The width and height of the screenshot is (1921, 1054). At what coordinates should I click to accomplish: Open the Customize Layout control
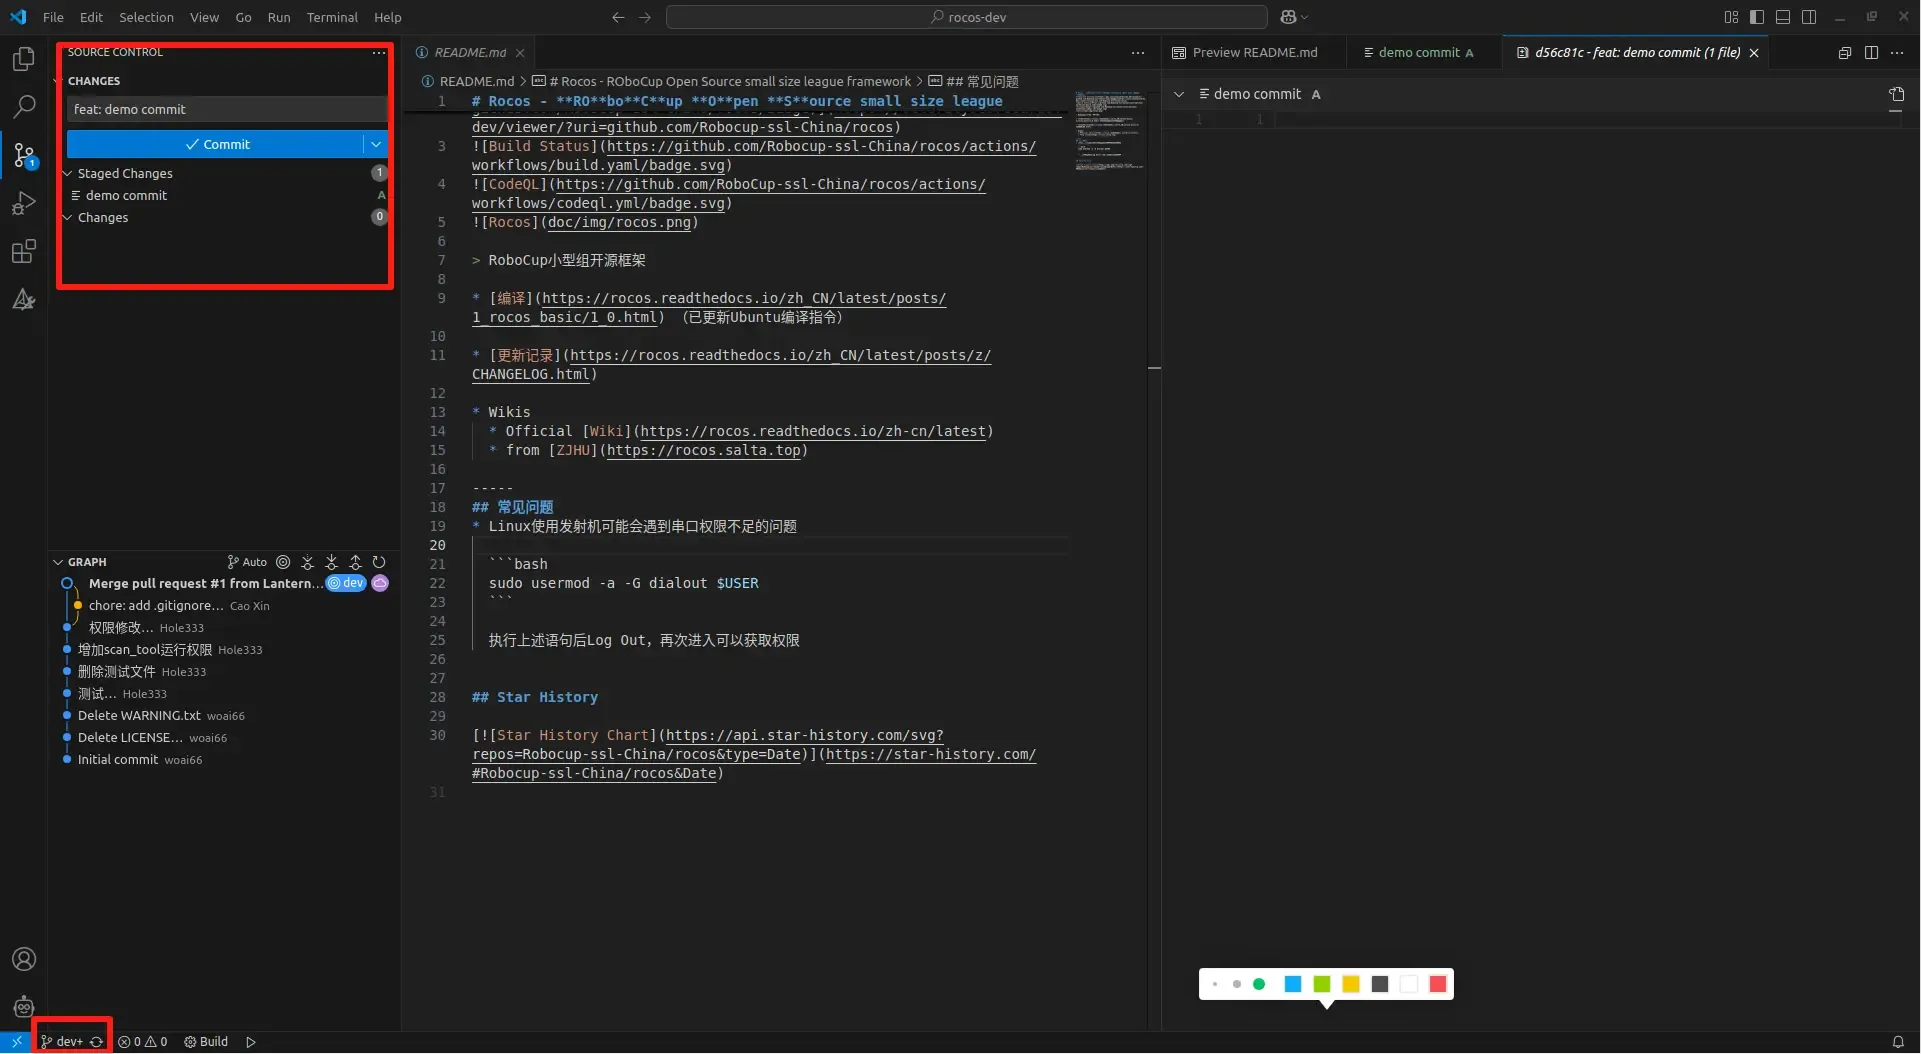click(1731, 17)
